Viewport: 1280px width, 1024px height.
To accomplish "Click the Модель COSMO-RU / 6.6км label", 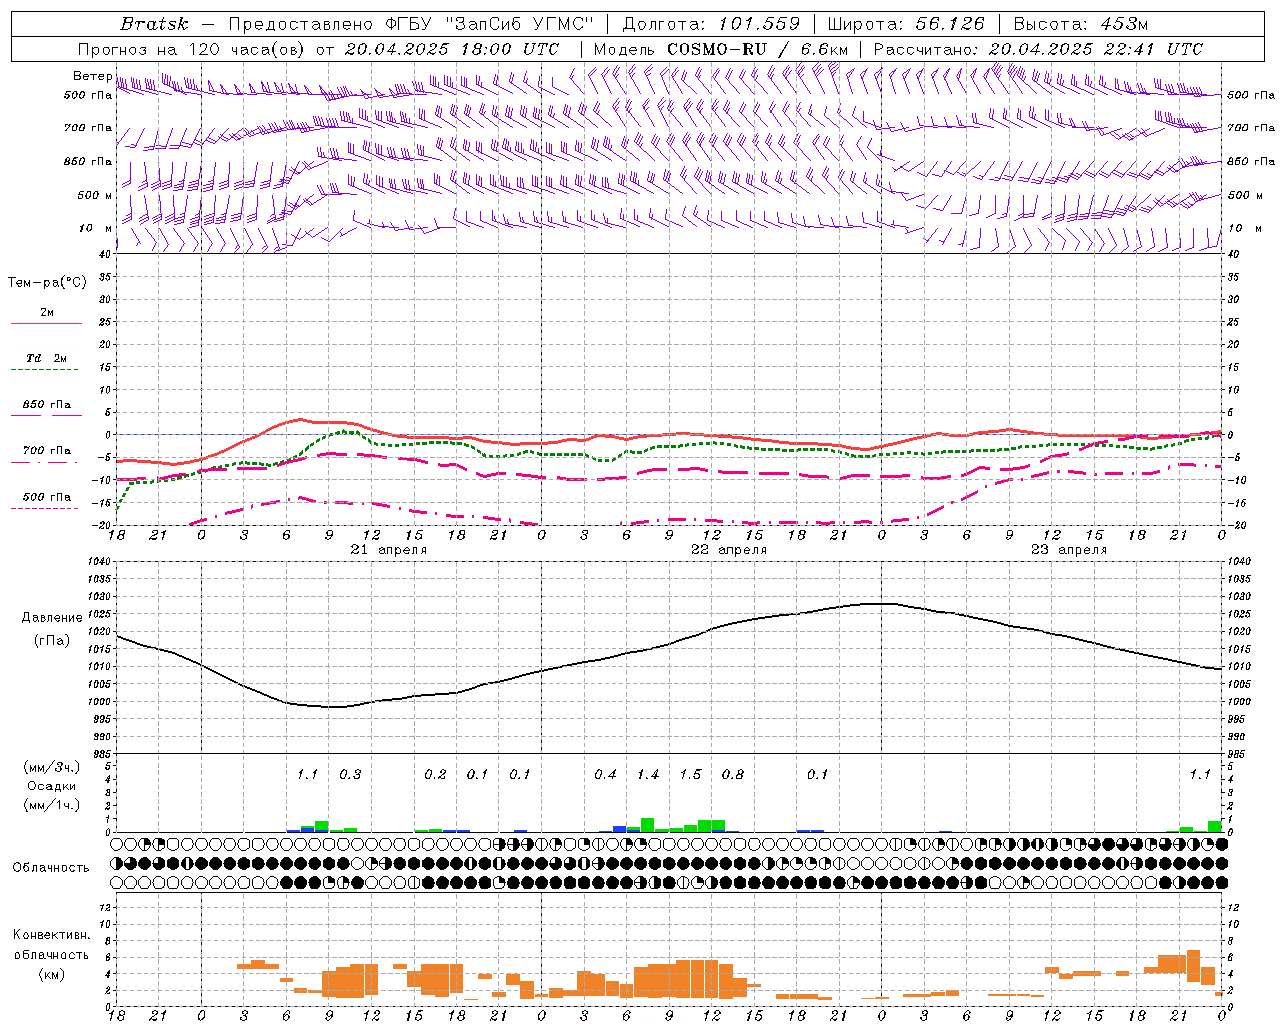I will point(720,49).
